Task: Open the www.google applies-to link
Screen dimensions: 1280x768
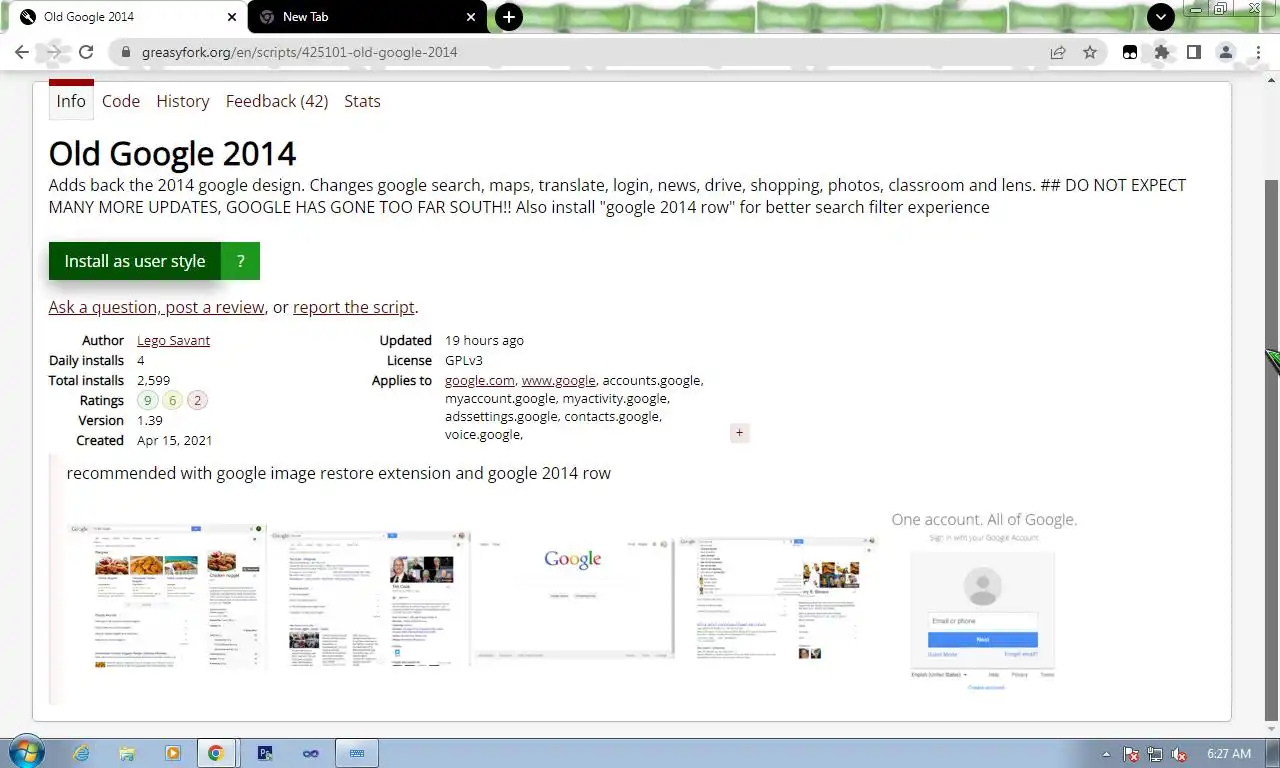Action: click(x=558, y=380)
